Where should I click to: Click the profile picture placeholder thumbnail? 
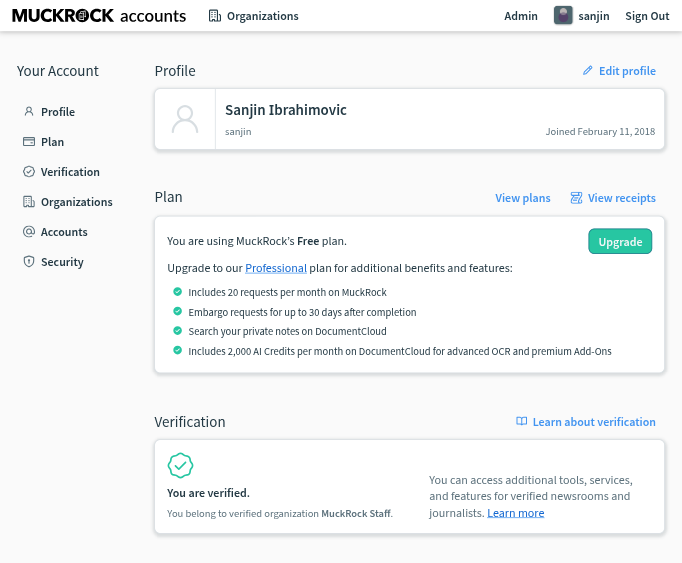[185, 120]
